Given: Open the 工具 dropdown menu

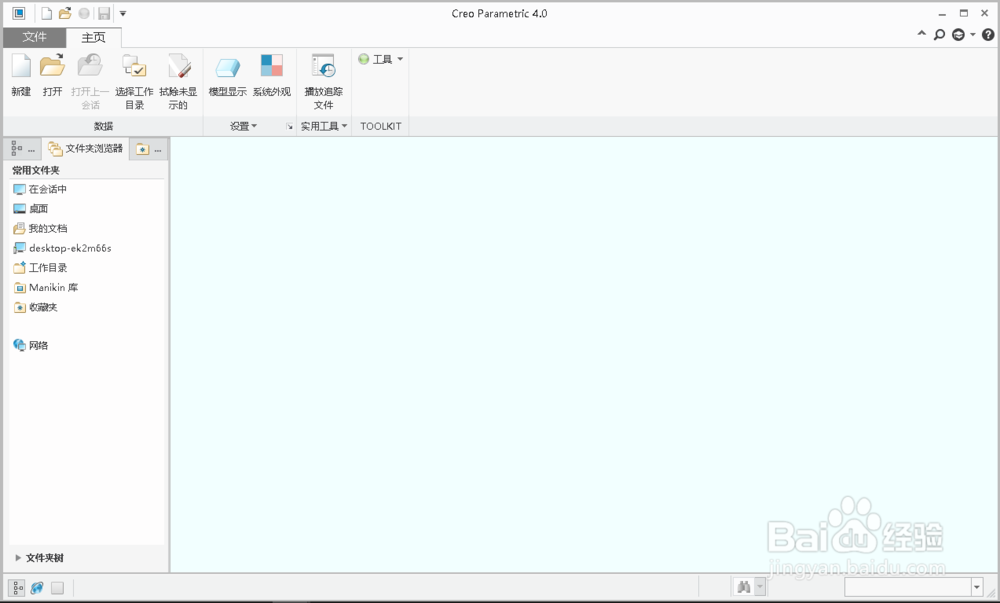Looking at the screenshot, I should click(x=381, y=59).
